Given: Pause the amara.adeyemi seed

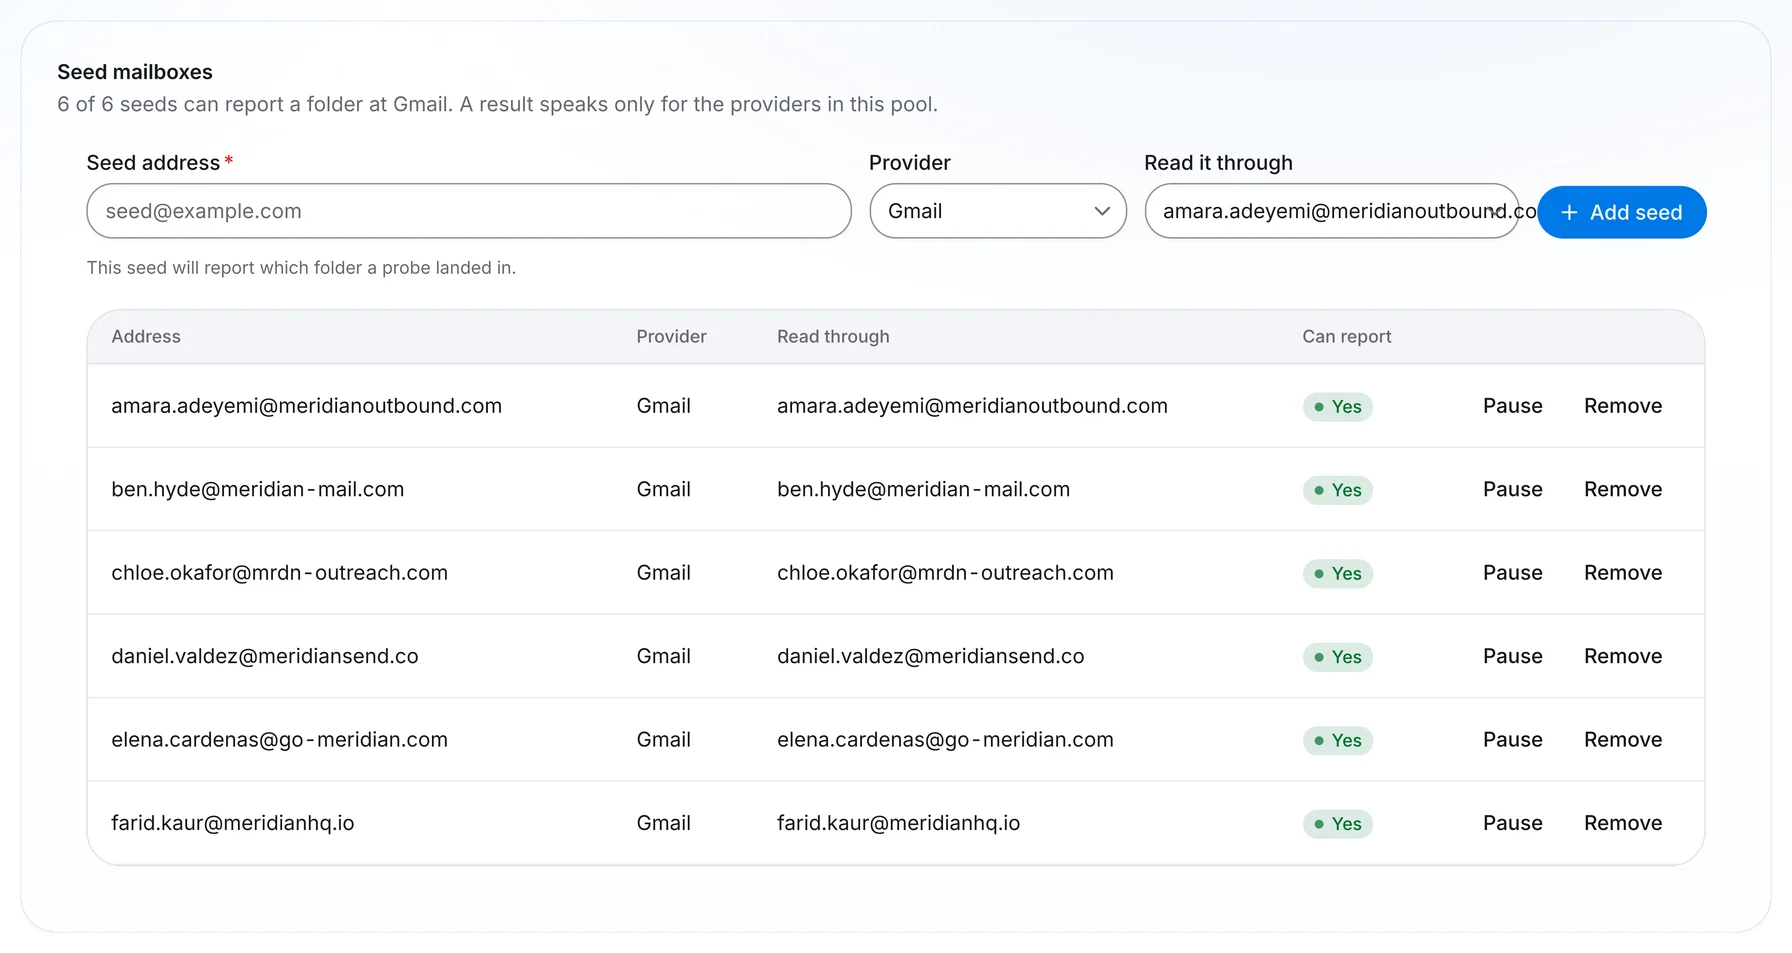Looking at the screenshot, I should 1512,406.
